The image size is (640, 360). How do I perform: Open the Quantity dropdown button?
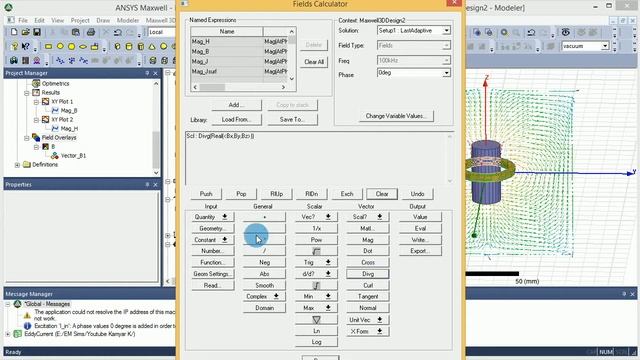pos(212,217)
